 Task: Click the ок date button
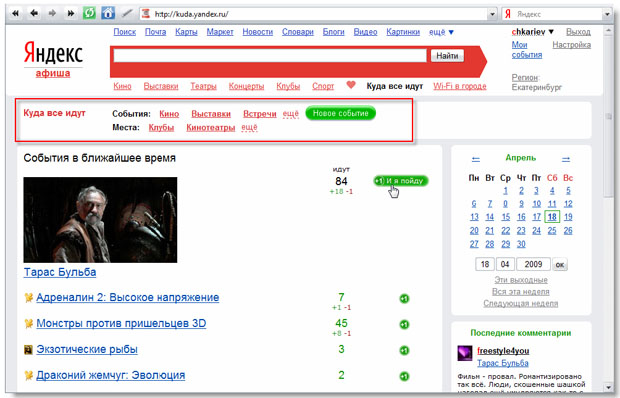click(560, 264)
